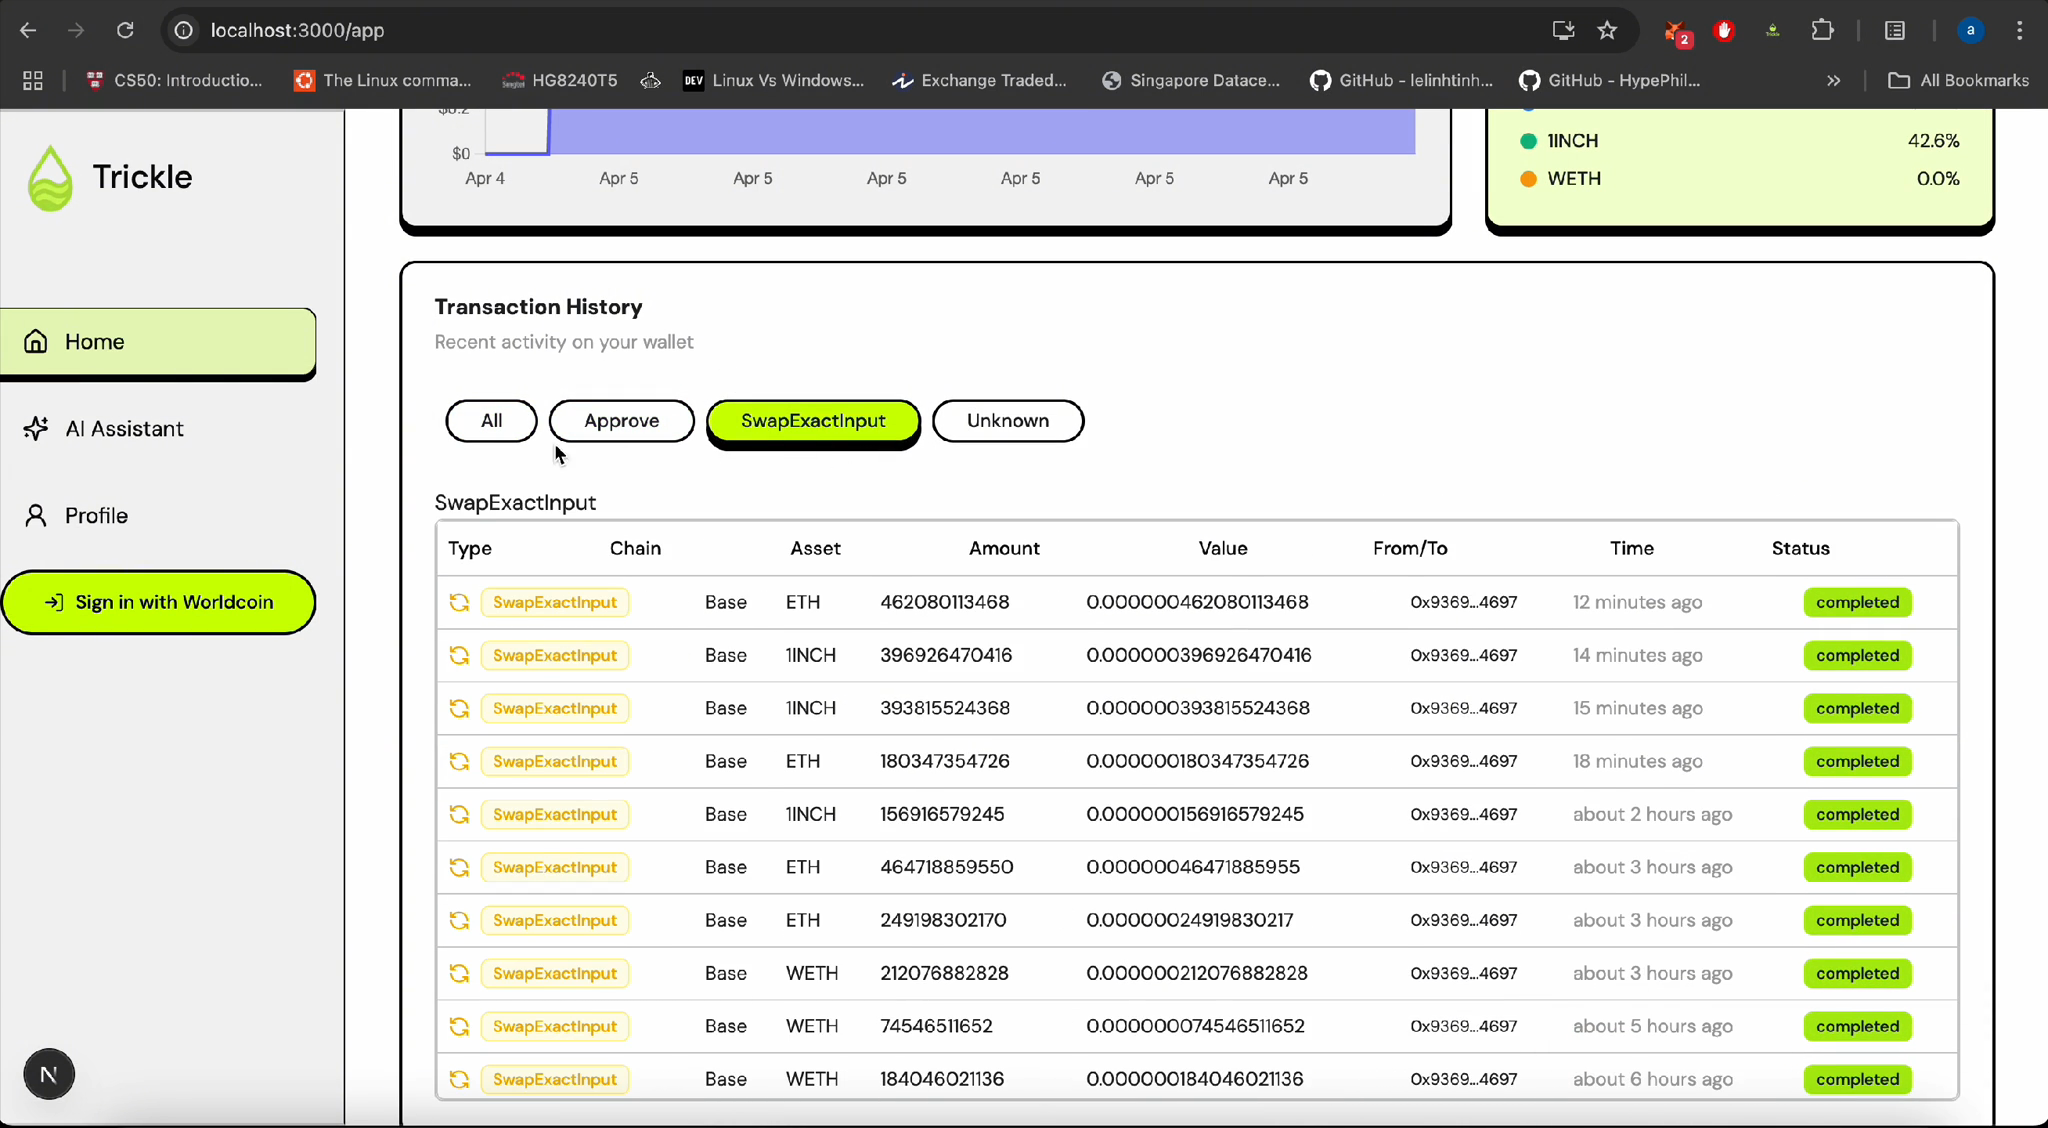Click the green 1INCH legend dot
Image resolution: width=2048 pixels, height=1128 pixels.
click(1528, 141)
